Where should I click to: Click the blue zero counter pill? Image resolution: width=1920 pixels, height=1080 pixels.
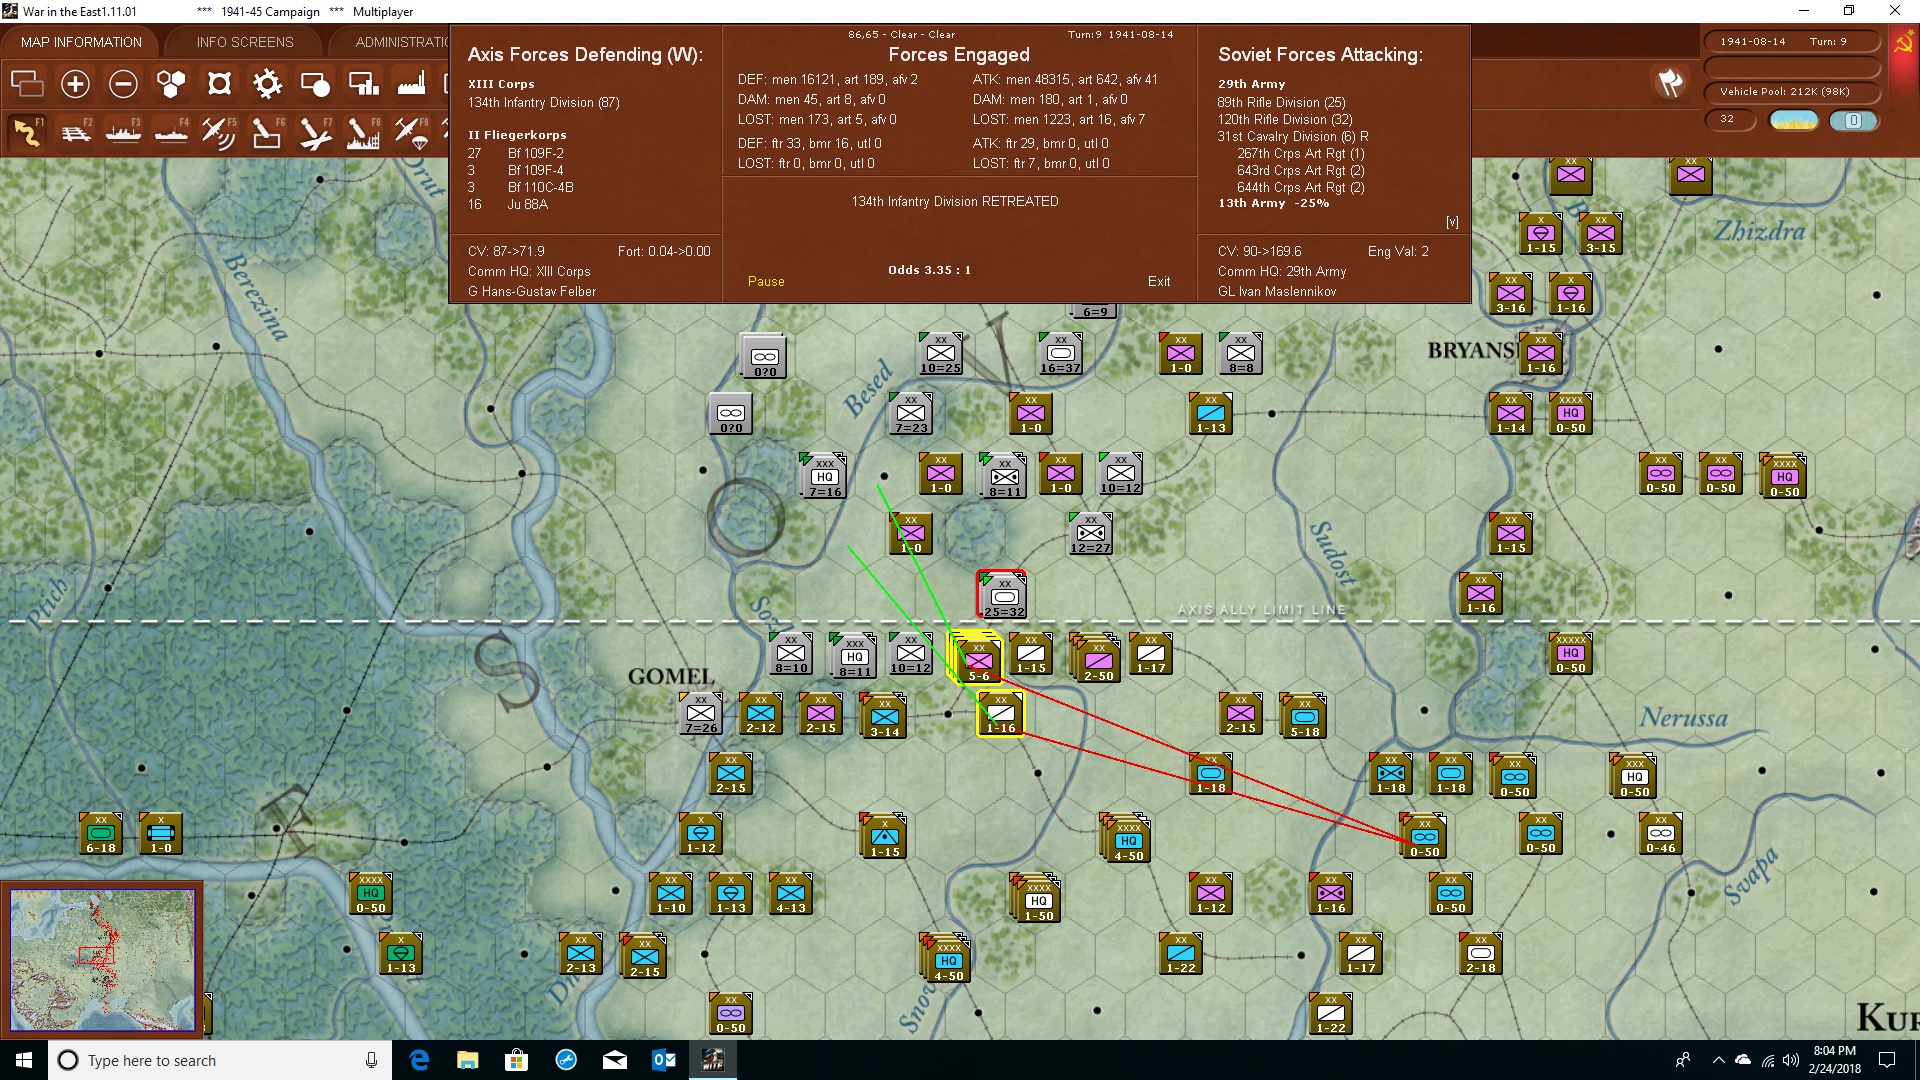pyautogui.click(x=1853, y=120)
